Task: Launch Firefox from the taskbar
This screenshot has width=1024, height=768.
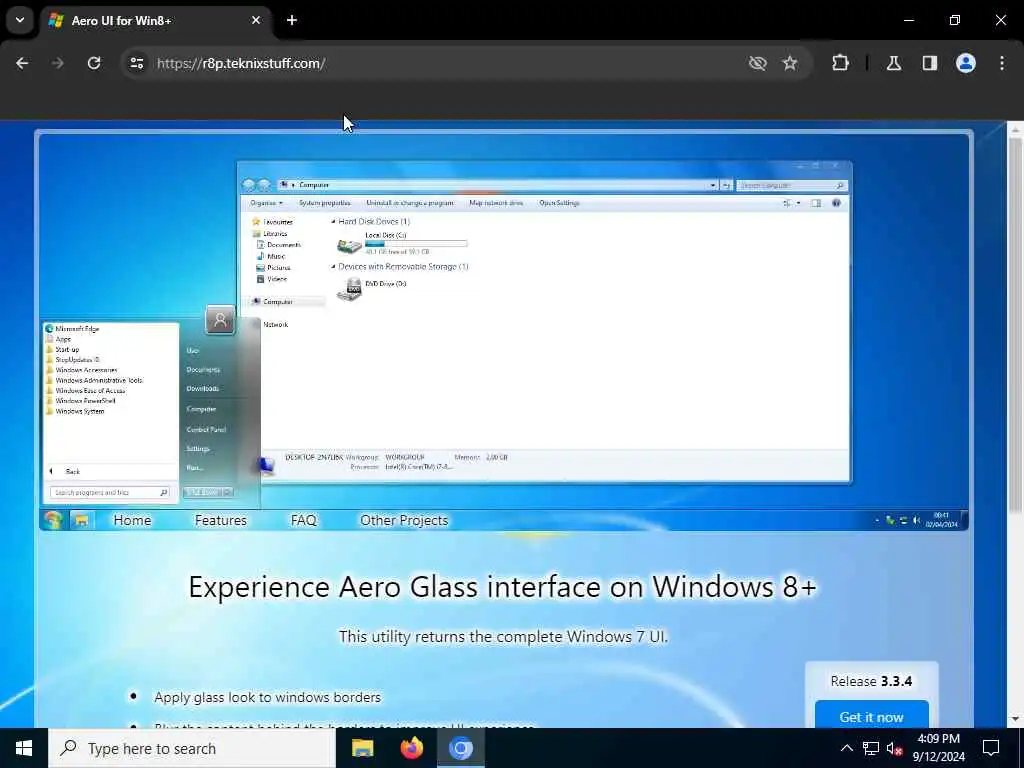Action: (411, 748)
